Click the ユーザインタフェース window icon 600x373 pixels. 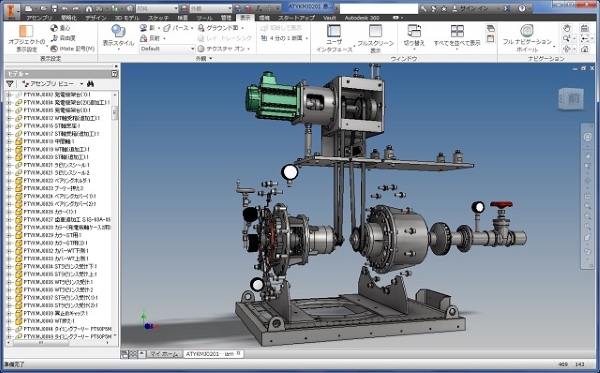[x=334, y=31]
